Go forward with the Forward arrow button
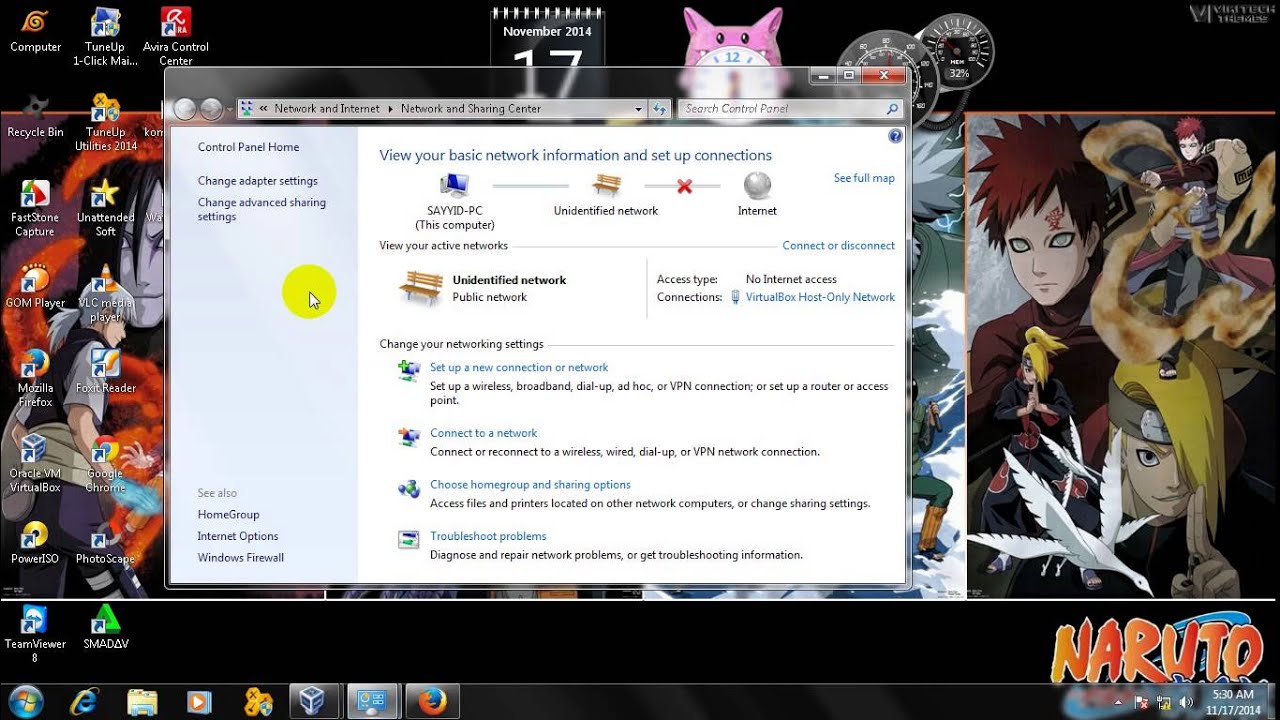The height and width of the screenshot is (720, 1280). pos(211,109)
